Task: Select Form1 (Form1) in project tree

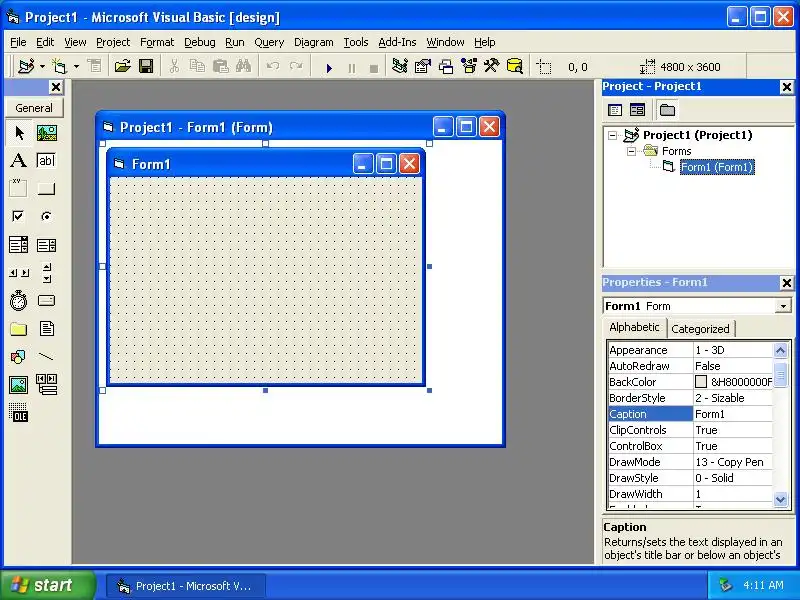Action: click(x=717, y=167)
